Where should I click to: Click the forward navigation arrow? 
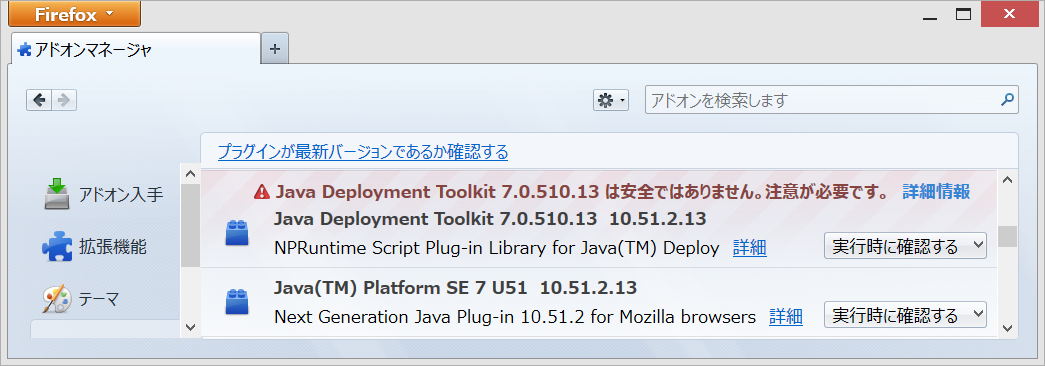point(64,100)
